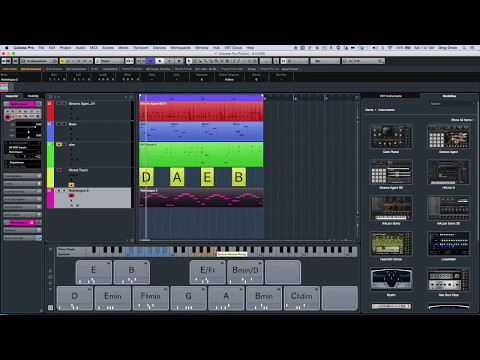The height and width of the screenshot is (360, 480).
Task: Click the inspector Record Enable red button
Action: tap(8, 117)
